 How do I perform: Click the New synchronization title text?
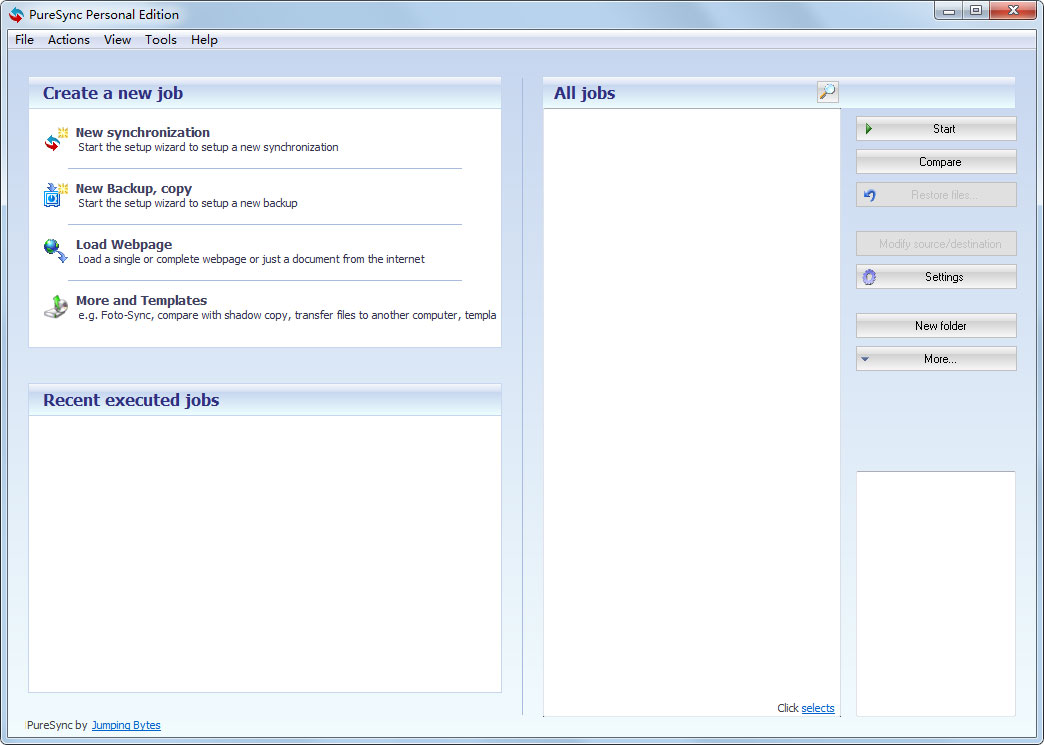click(143, 132)
